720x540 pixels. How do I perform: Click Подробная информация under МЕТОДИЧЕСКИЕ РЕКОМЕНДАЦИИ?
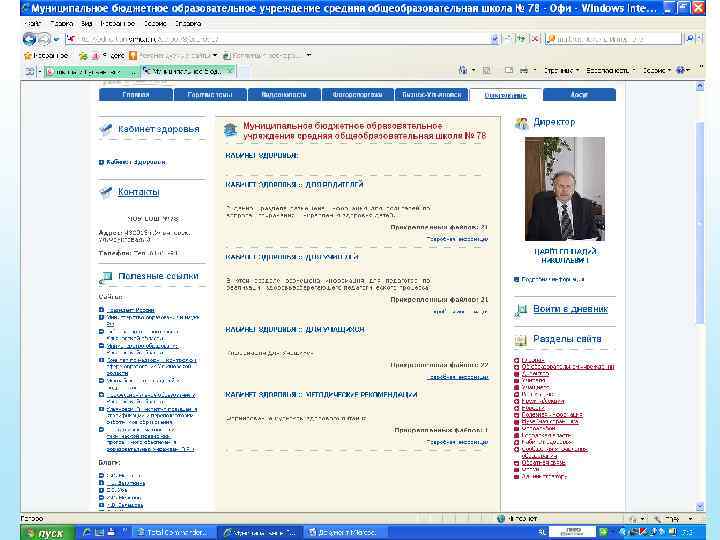(x=457, y=442)
